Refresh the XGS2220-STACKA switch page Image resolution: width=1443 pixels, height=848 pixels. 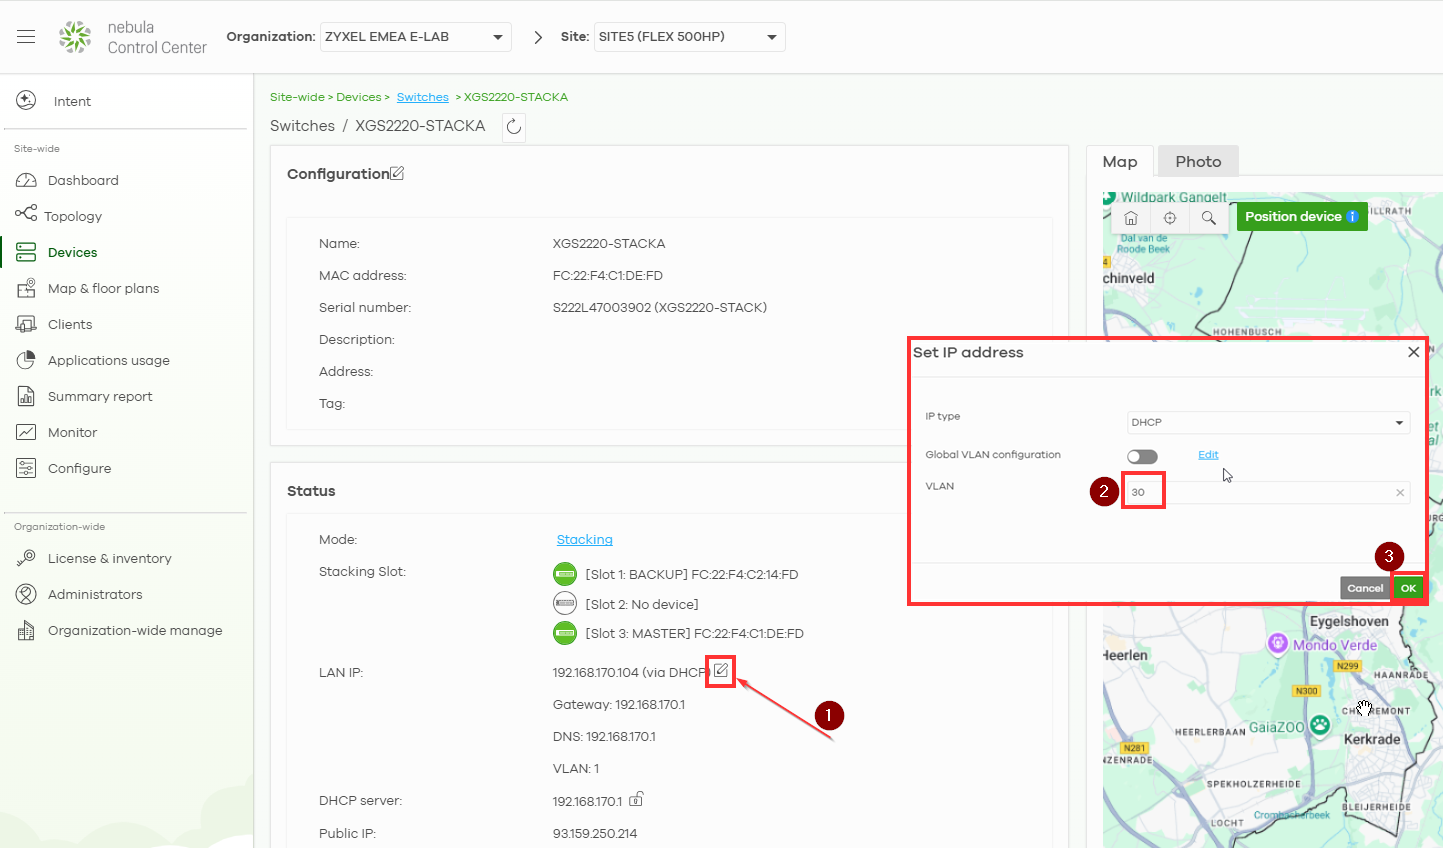point(513,126)
